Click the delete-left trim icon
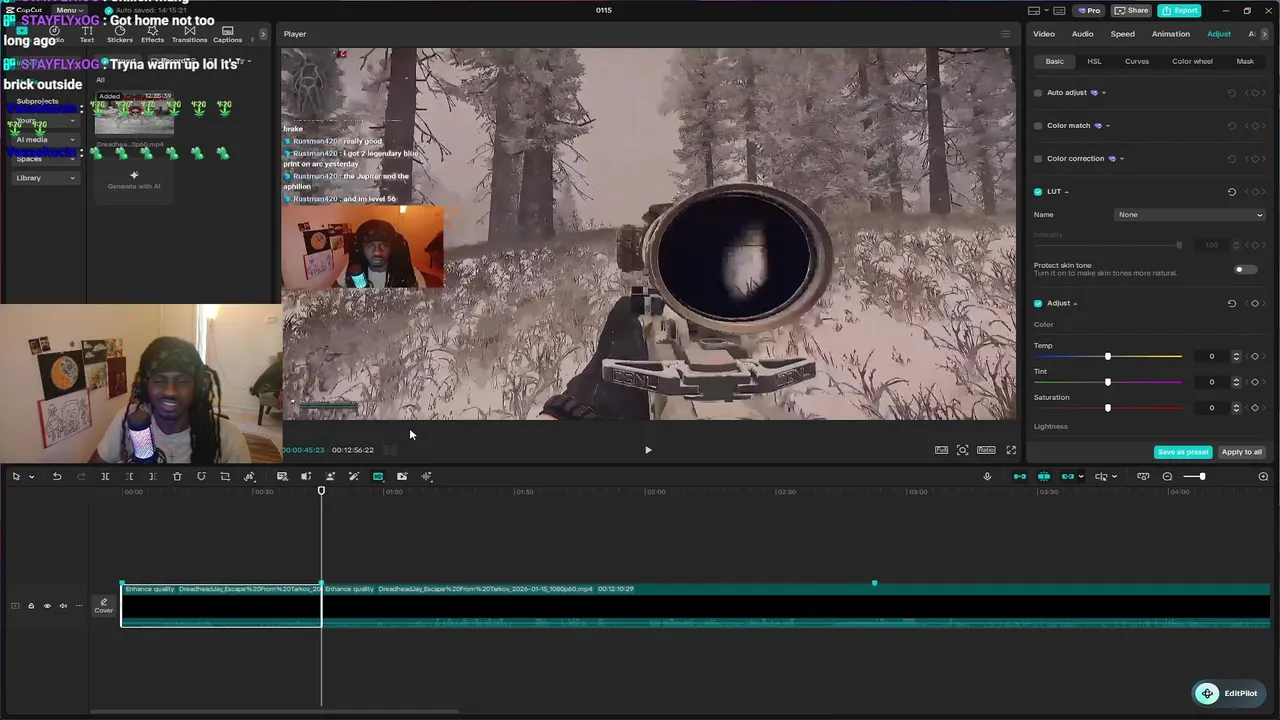Image resolution: width=1280 pixels, height=720 pixels. pos(129,477)
